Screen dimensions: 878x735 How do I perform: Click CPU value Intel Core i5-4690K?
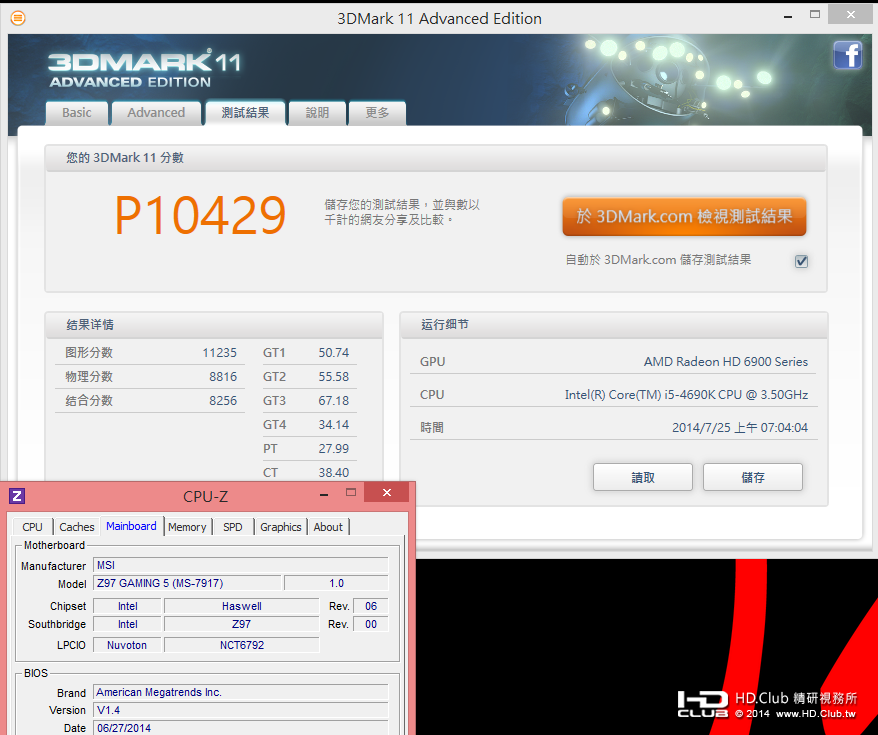(686, 395)
